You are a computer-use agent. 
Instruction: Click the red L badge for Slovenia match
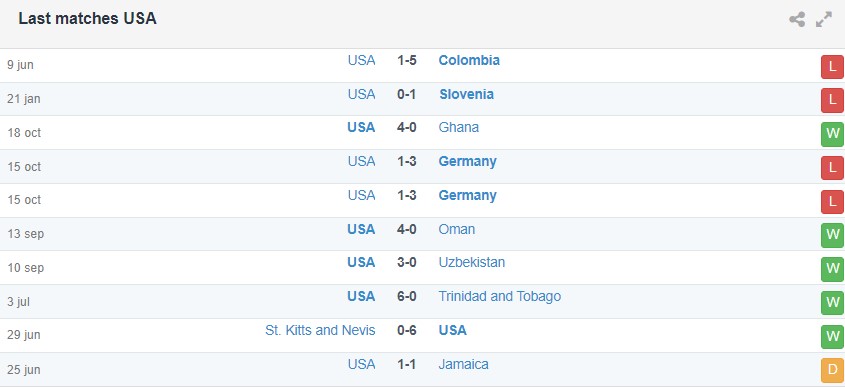click(x=833, y=101)
